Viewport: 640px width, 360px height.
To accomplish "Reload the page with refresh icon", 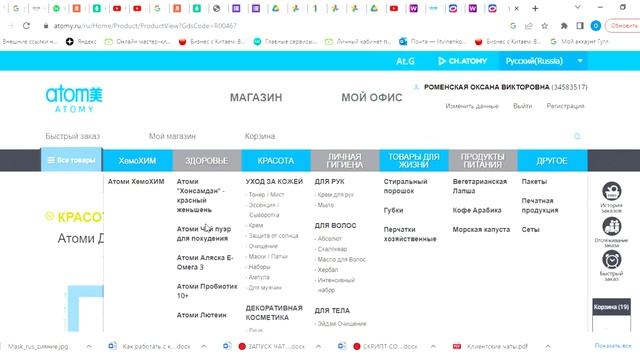I will [x=27, y=25].
